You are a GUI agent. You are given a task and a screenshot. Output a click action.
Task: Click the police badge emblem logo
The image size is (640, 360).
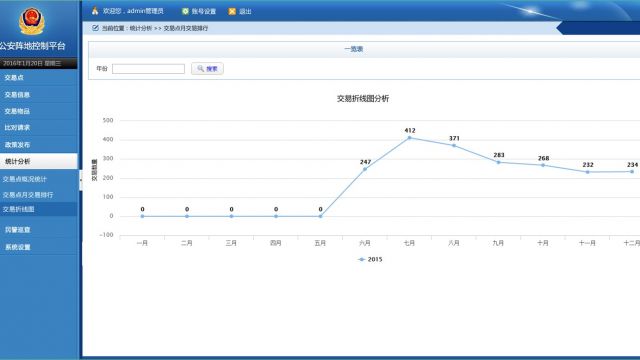click(32, 21)
